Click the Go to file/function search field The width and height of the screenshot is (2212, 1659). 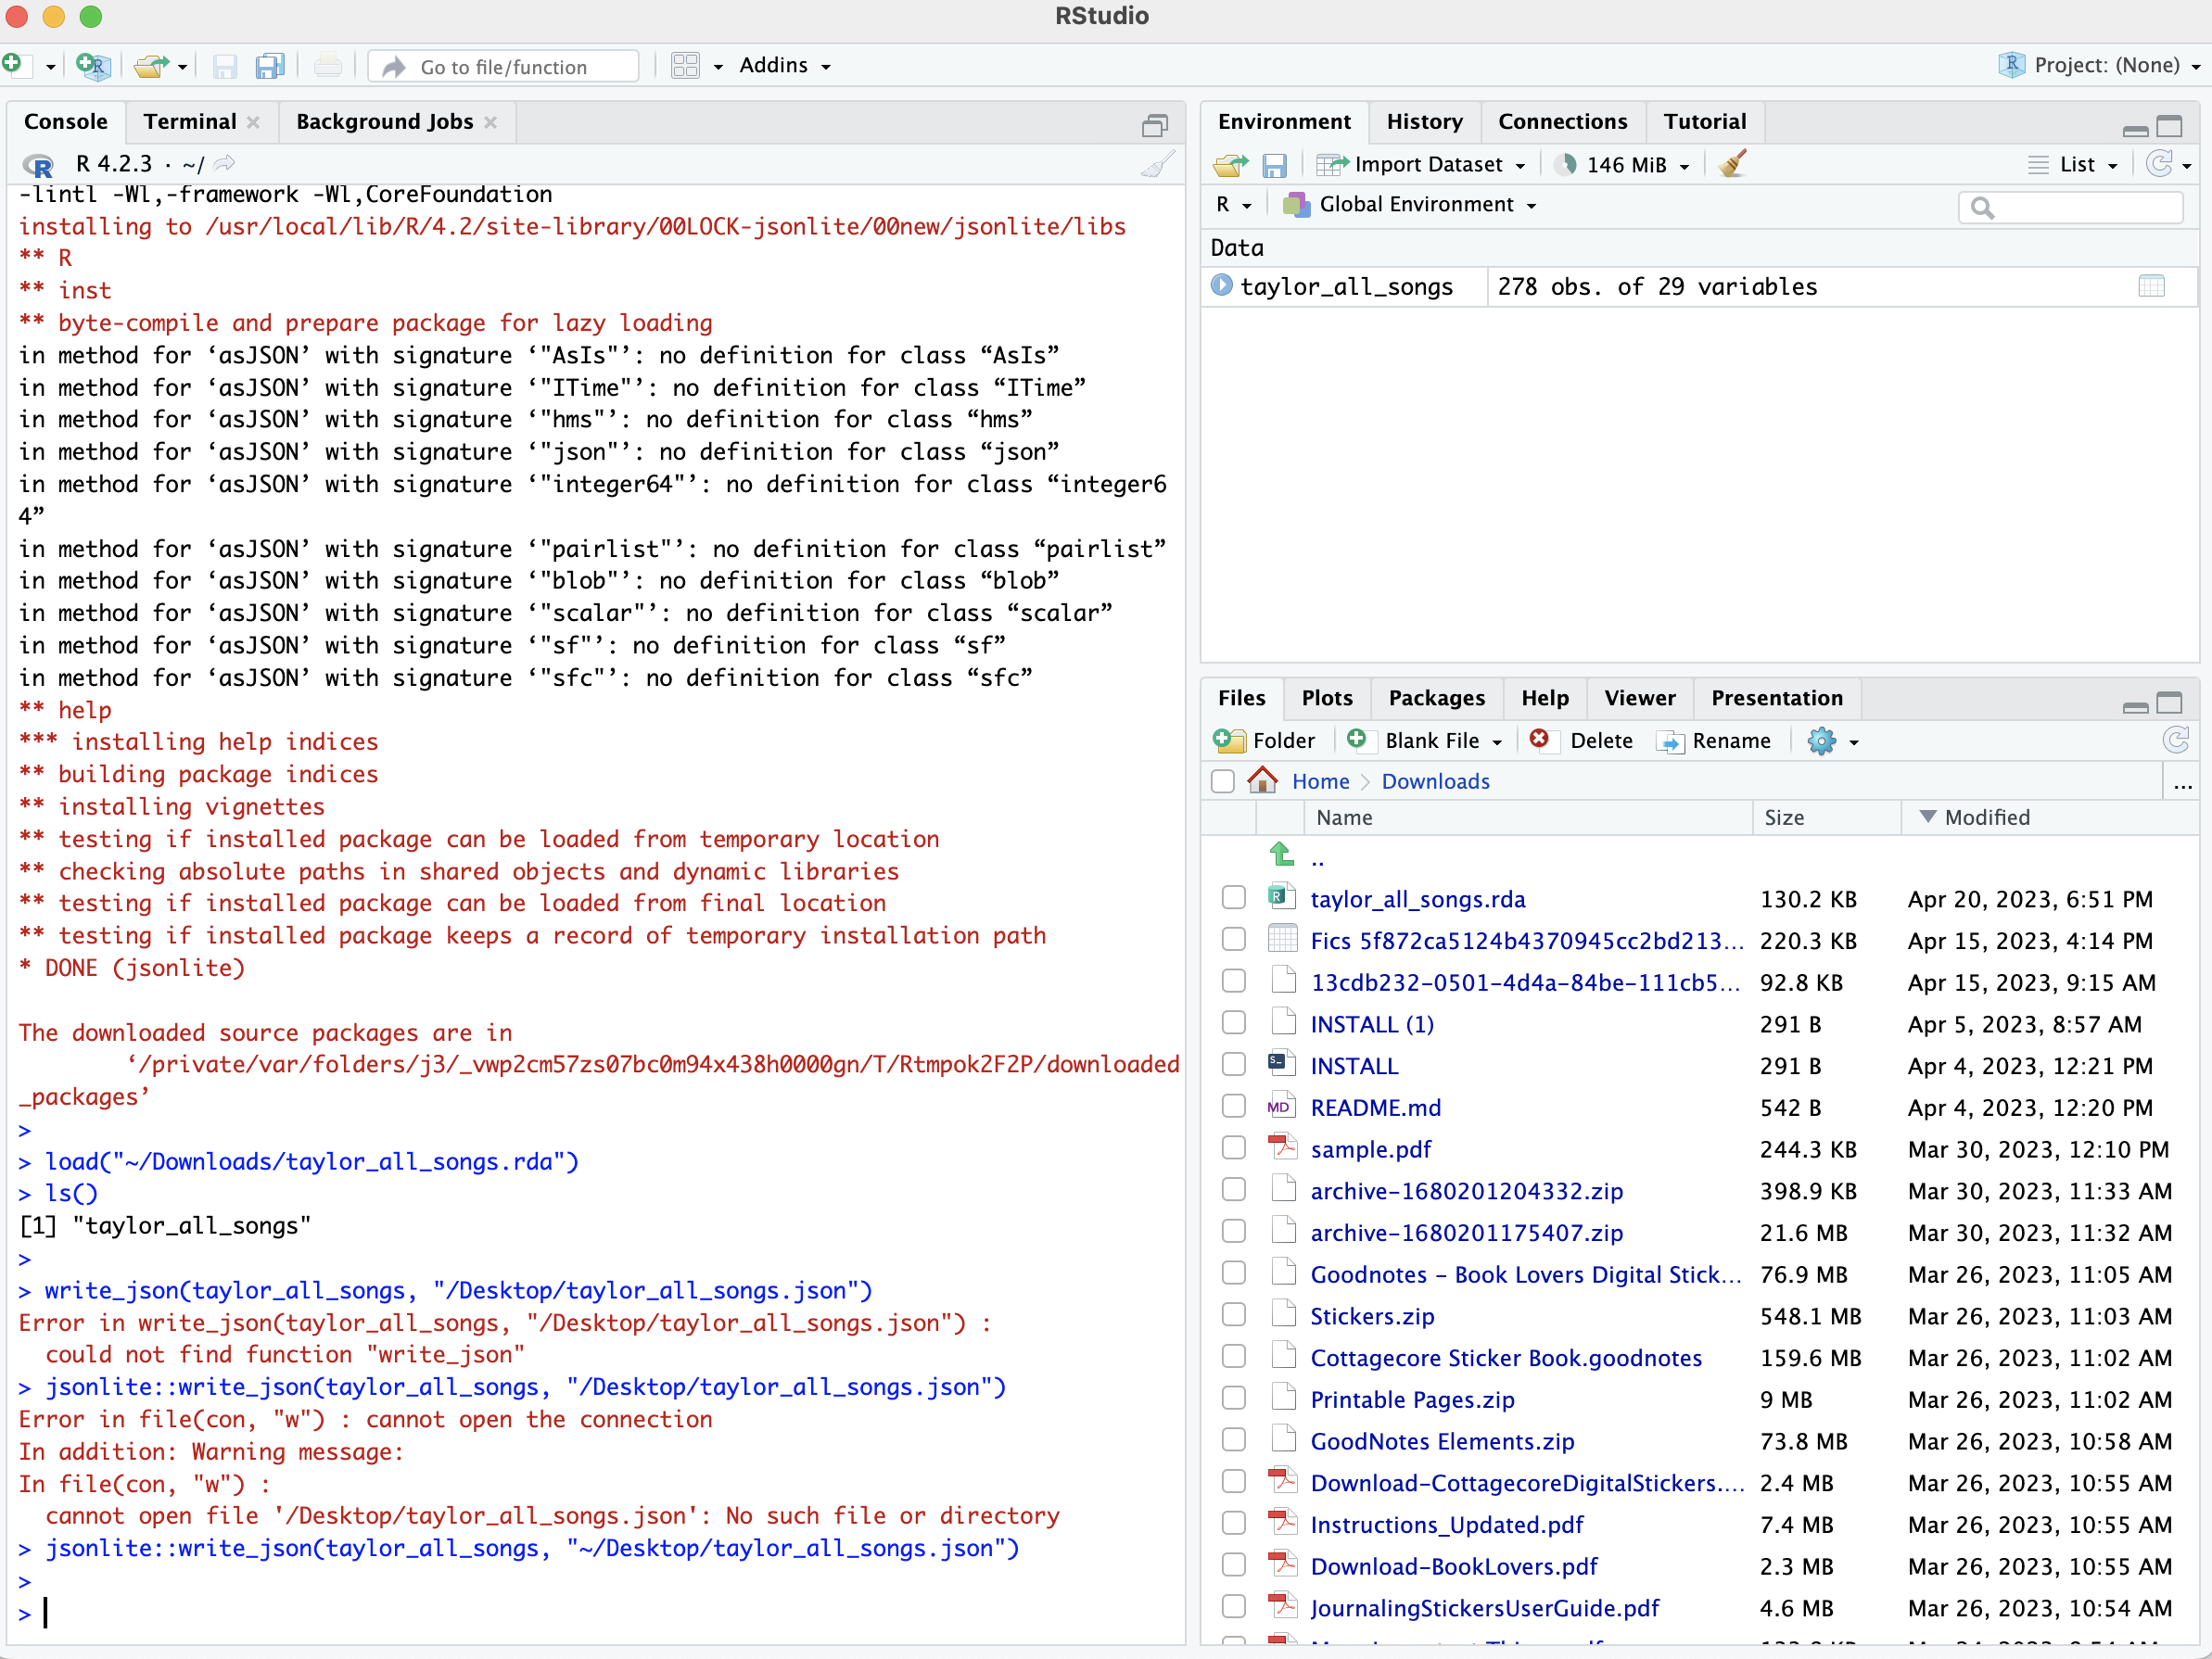coord(503,66)
